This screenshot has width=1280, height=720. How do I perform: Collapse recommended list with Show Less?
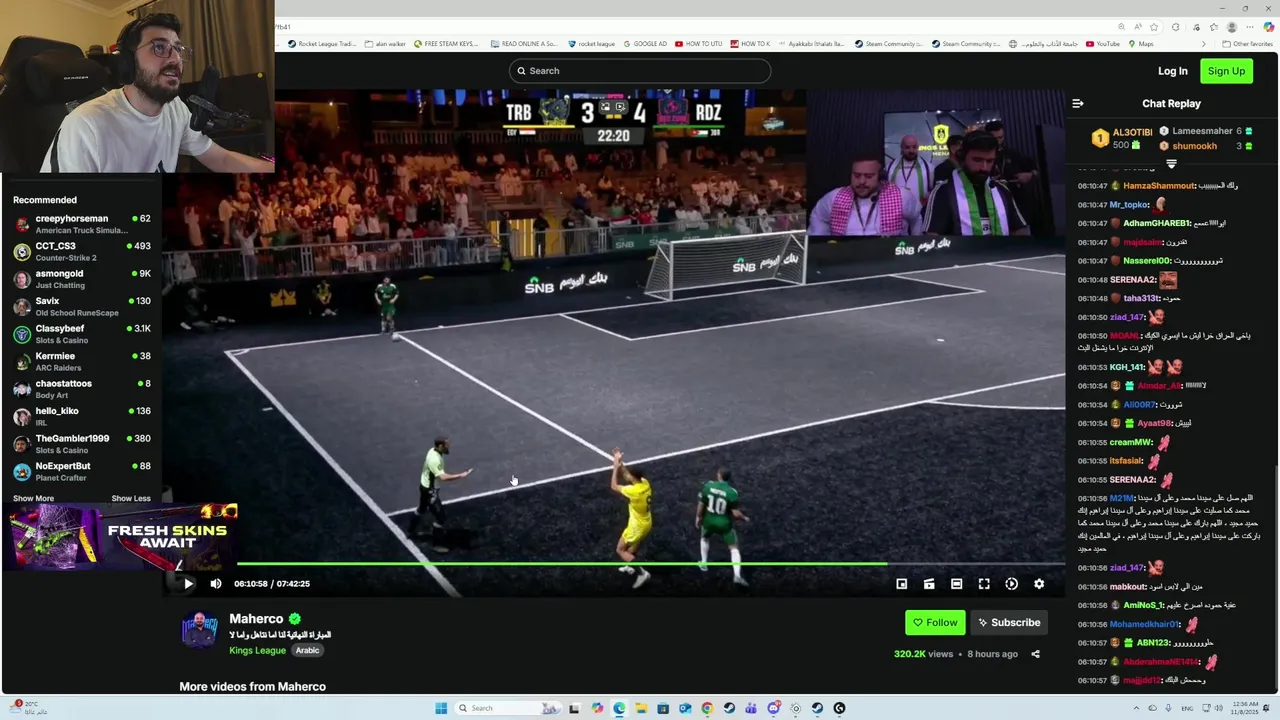pyautogui.click(x=131, y=498)
